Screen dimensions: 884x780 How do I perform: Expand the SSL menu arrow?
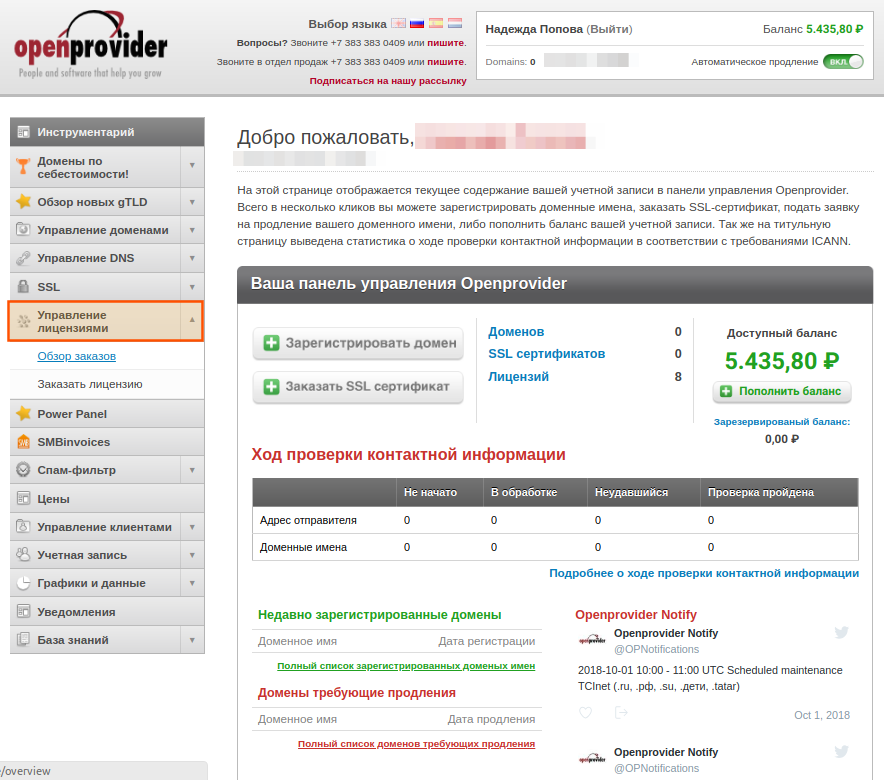192,287
